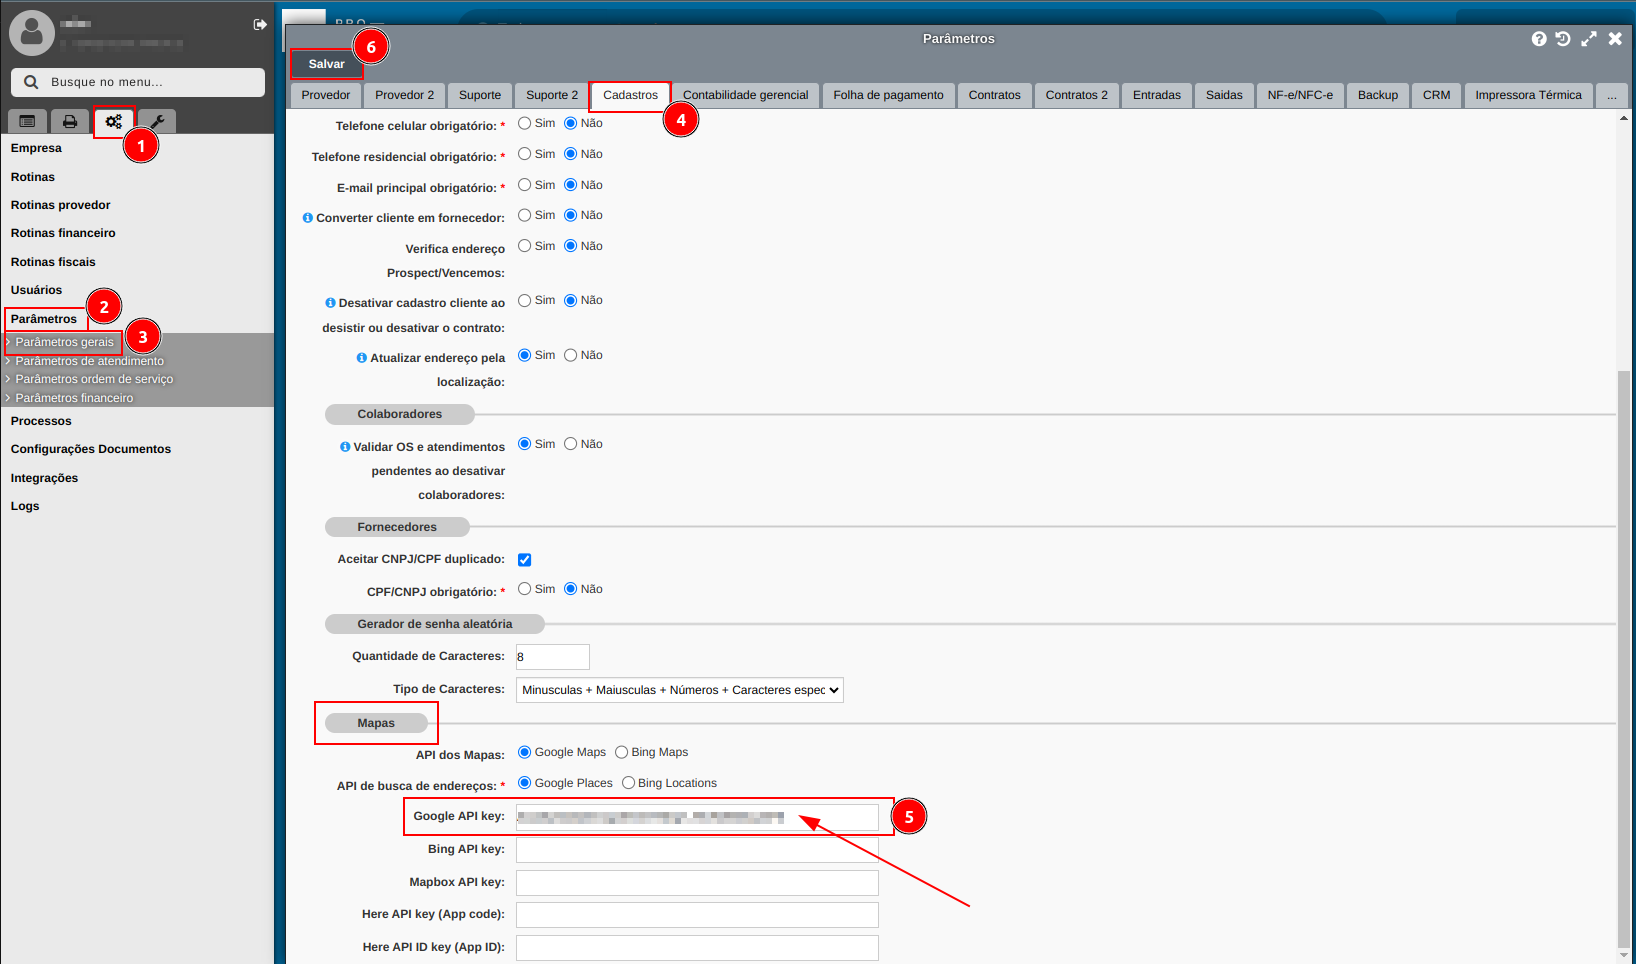Open the wrench tools sidebar icon
Viewport: 1636px width, 964px height.
point(157,121)
